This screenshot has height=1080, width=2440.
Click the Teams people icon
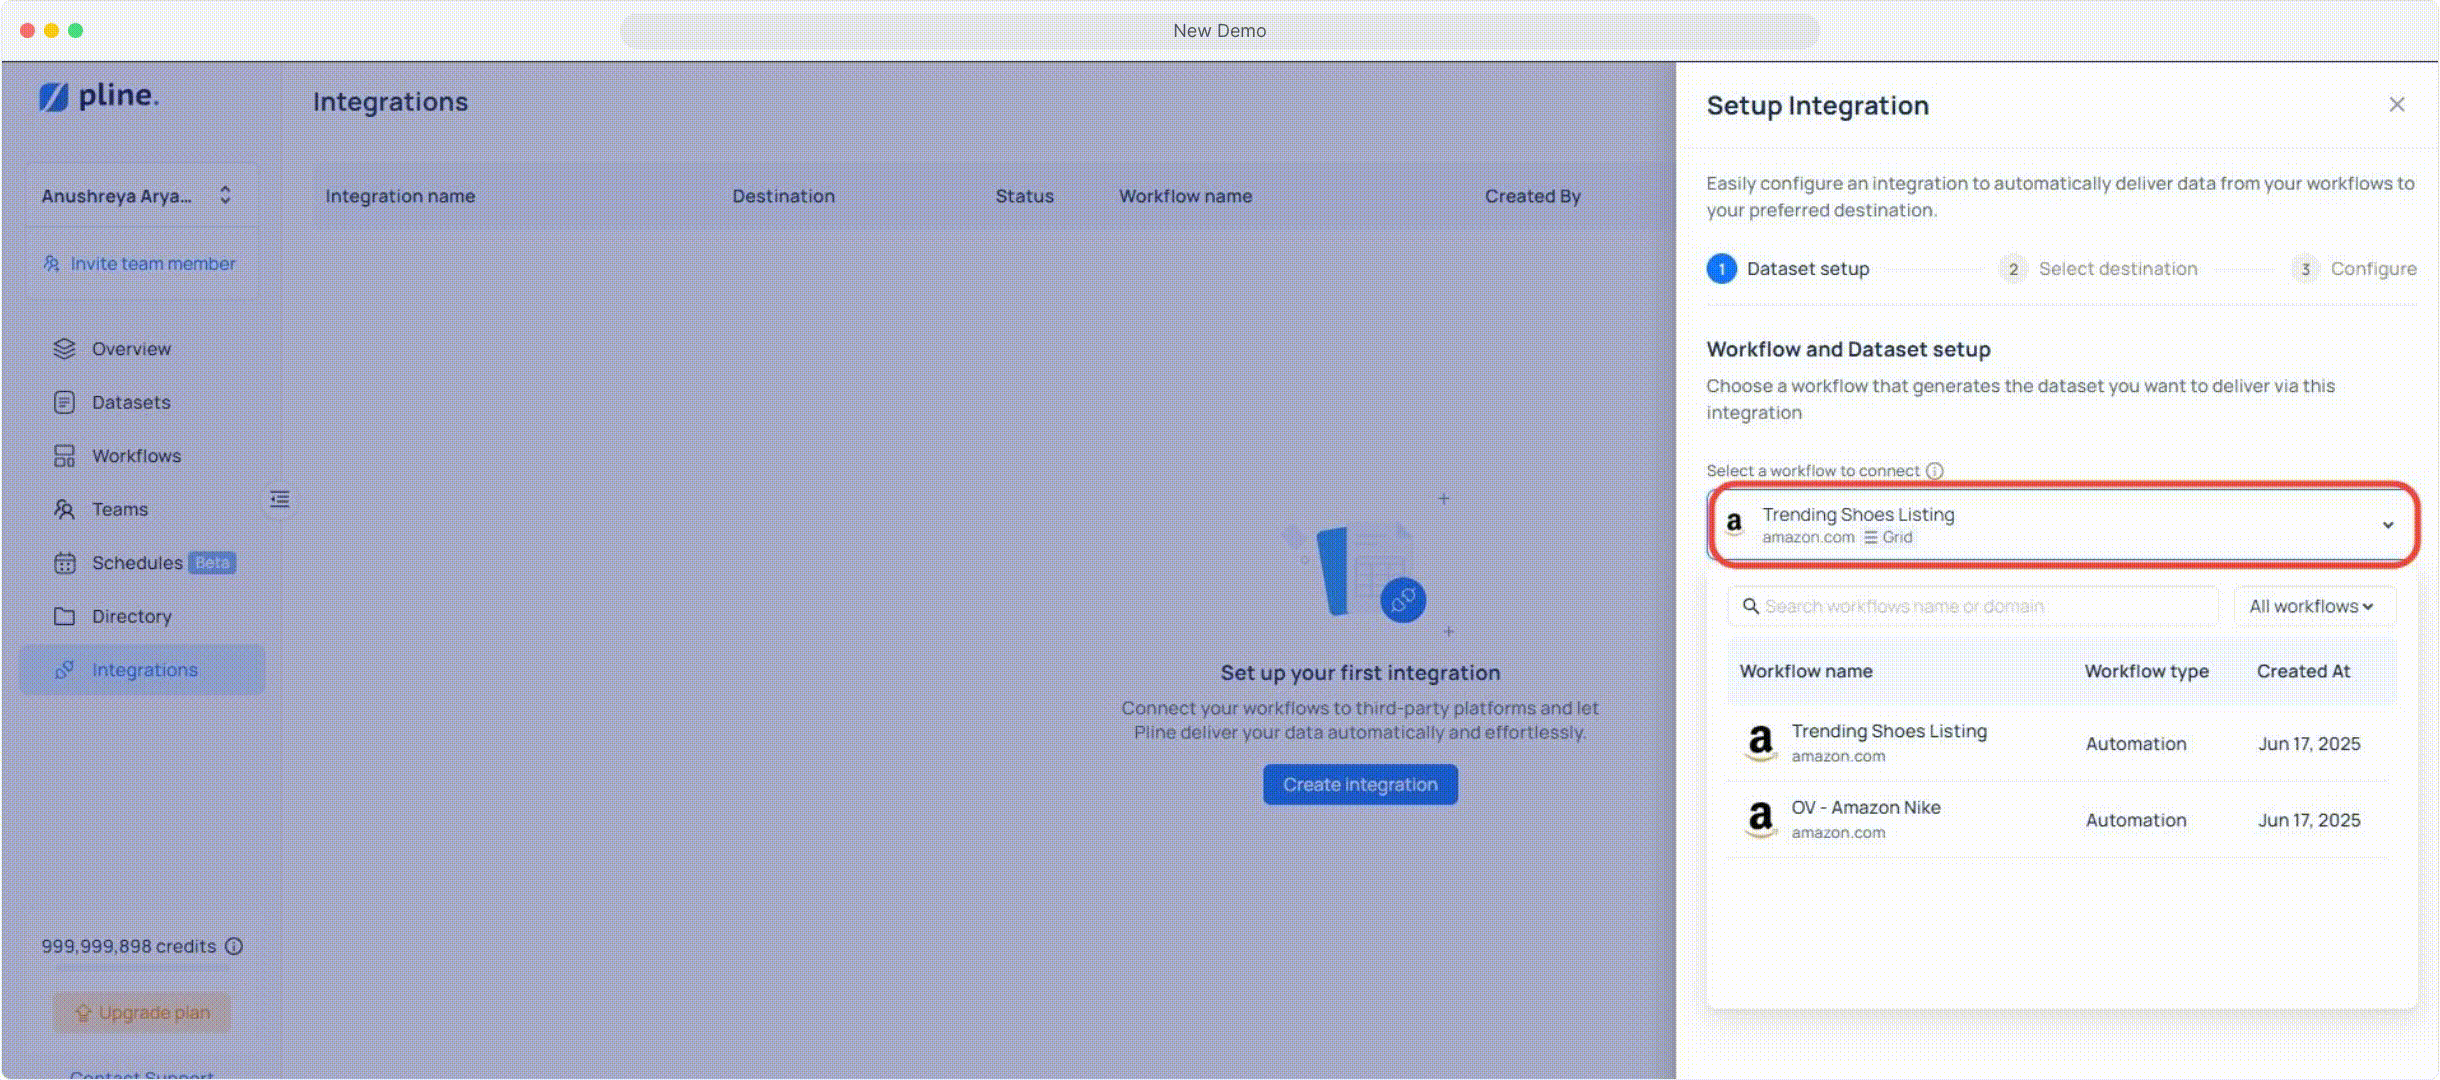(64, 509)
